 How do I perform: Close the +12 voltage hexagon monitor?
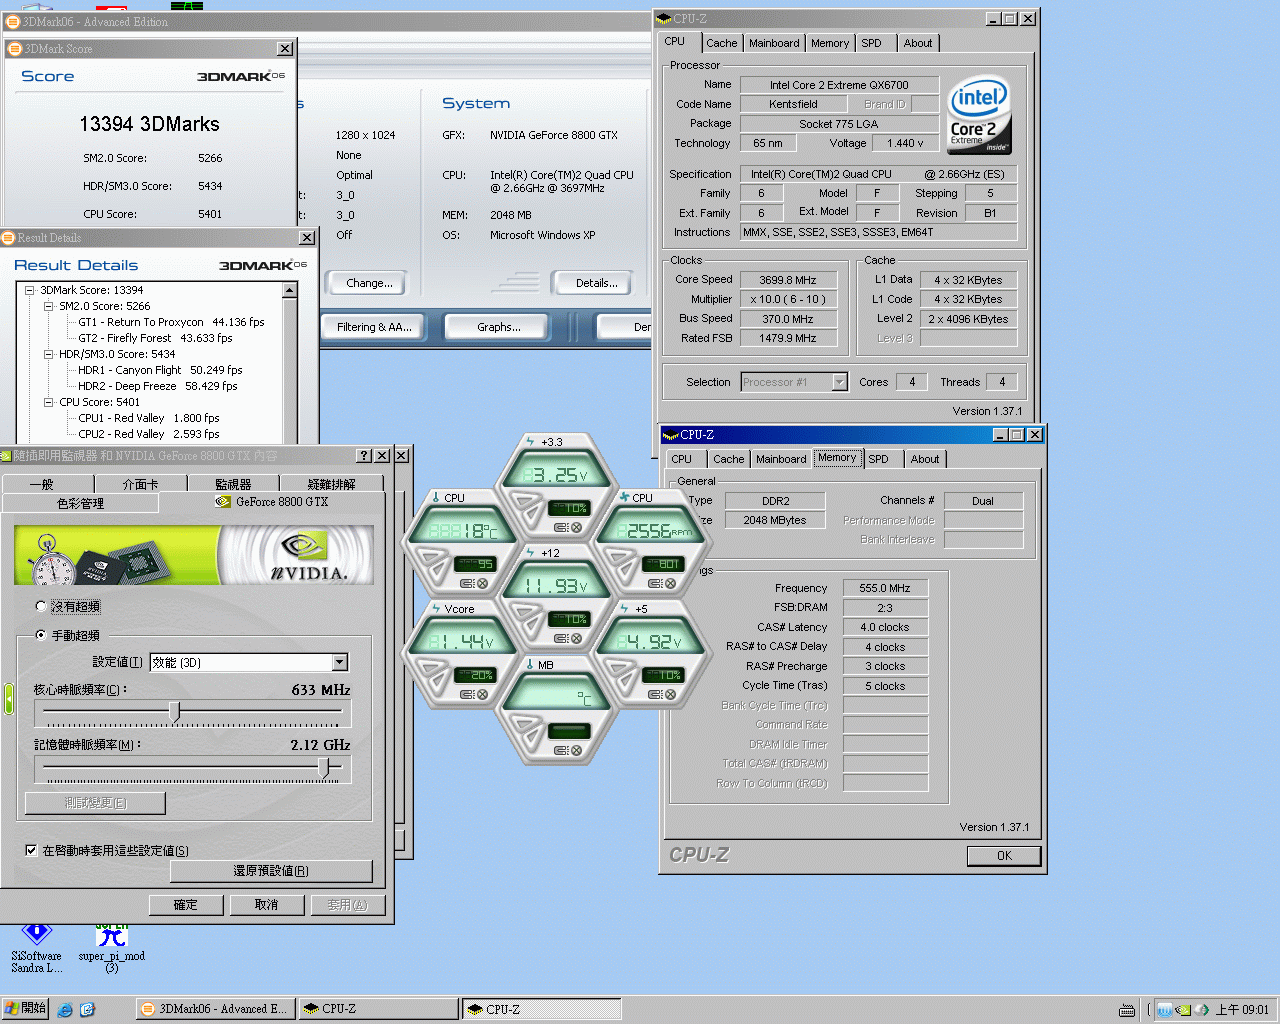click(576, 638)
